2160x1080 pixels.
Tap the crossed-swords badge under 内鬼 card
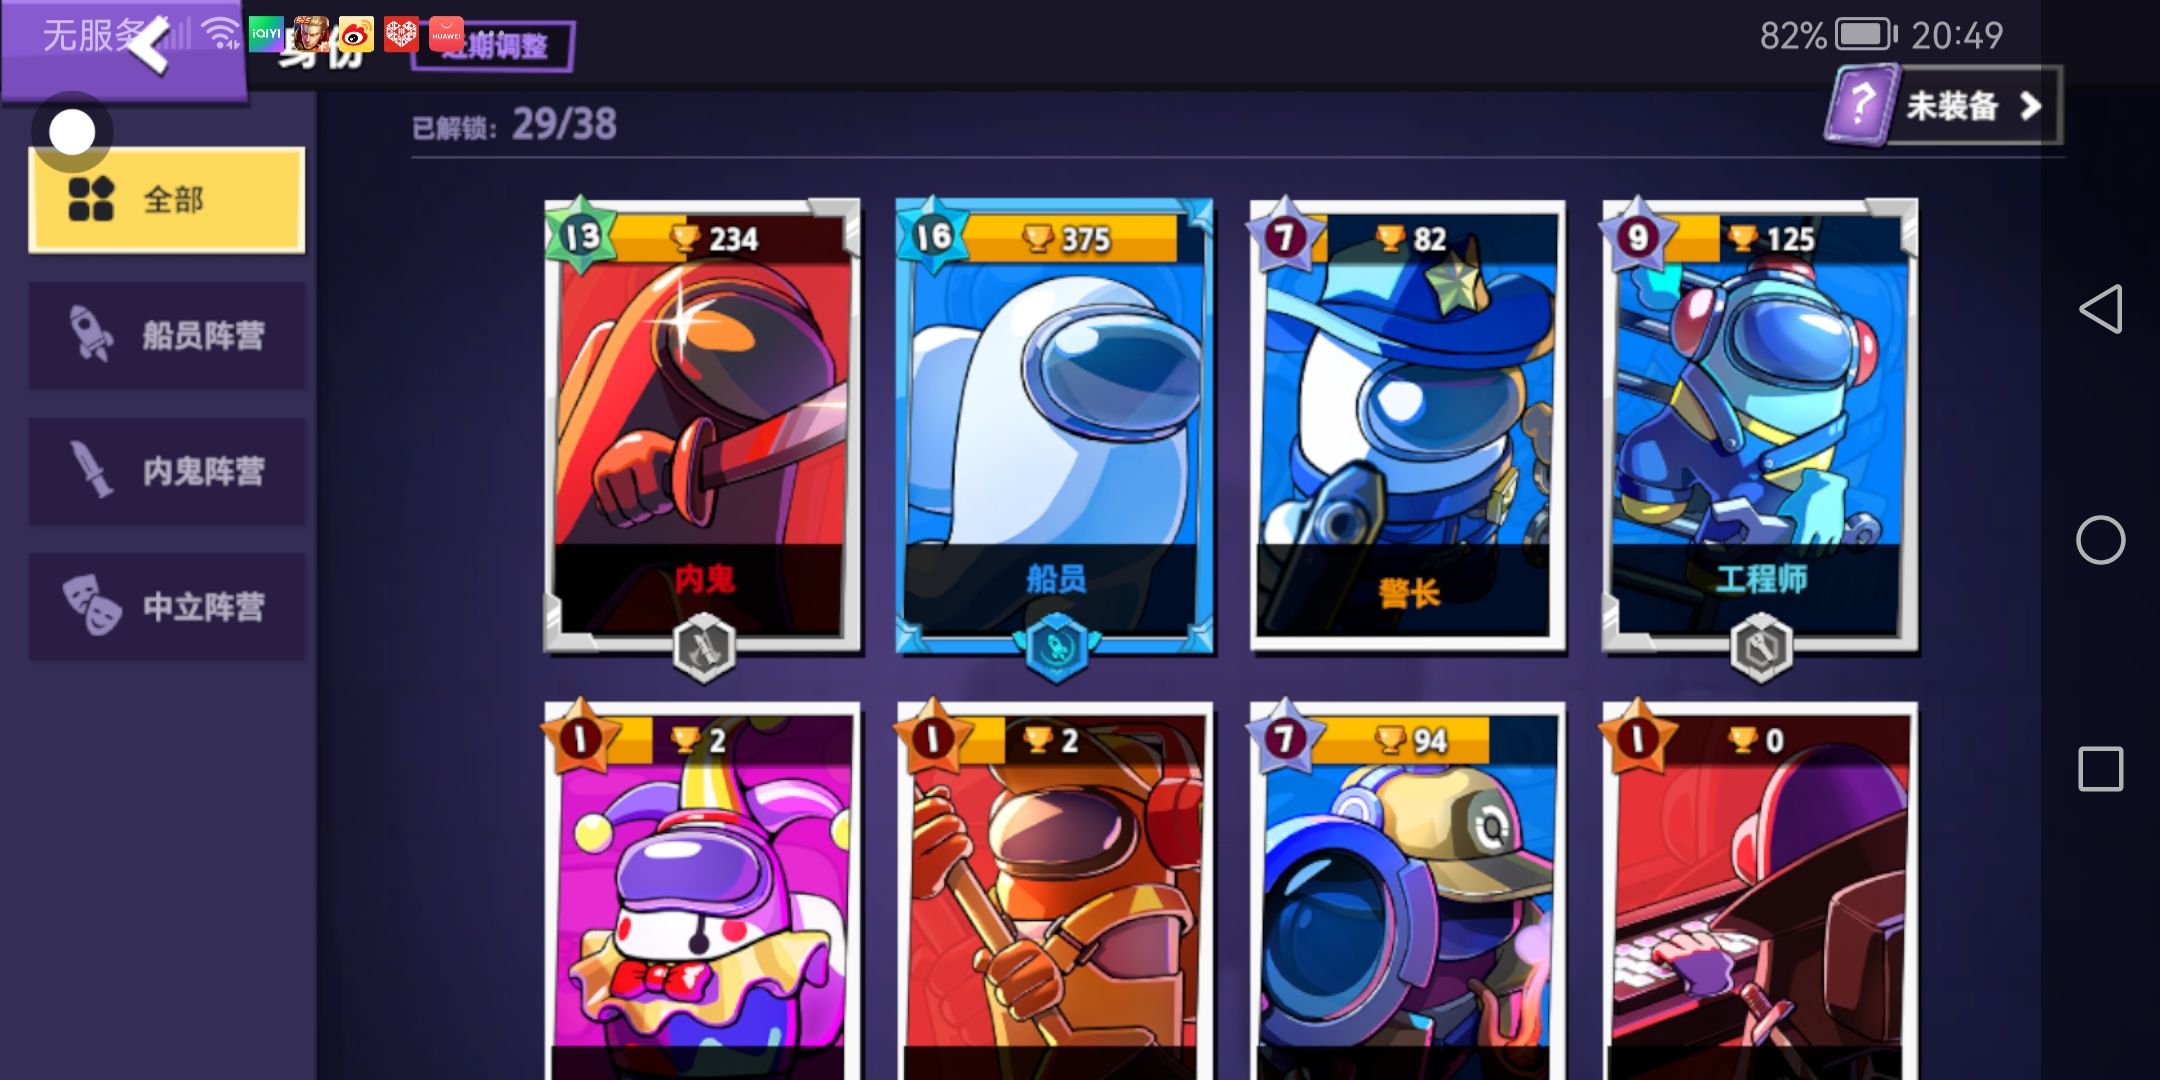click(x=704, y=648)
